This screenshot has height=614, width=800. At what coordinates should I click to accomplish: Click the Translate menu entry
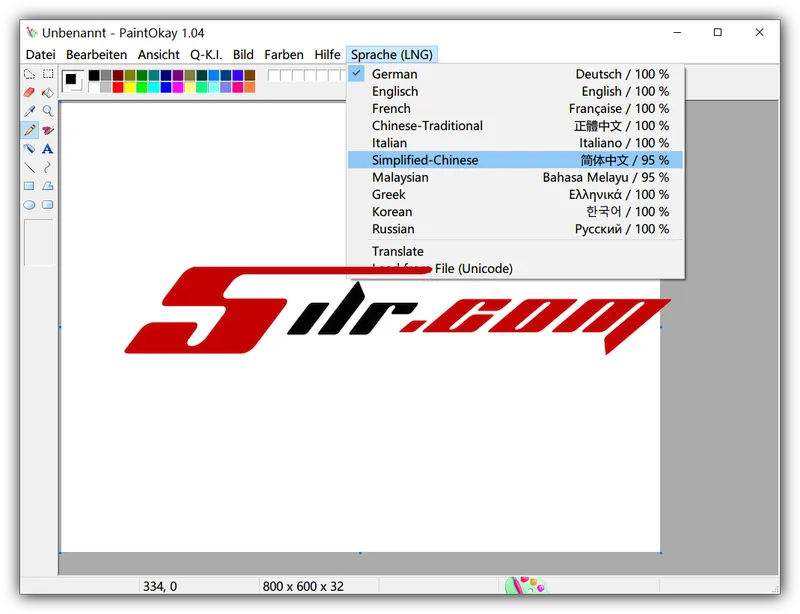(515, 251)
